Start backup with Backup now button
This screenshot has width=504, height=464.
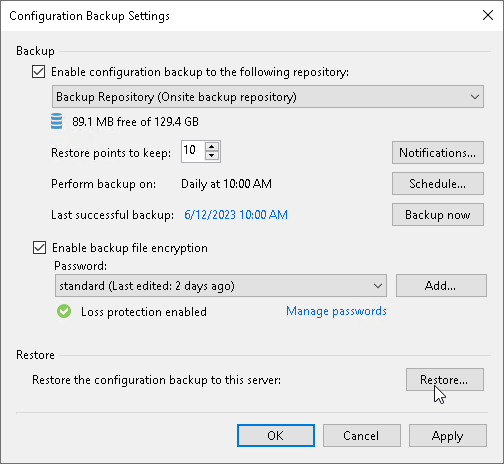(x=438, y=215)
